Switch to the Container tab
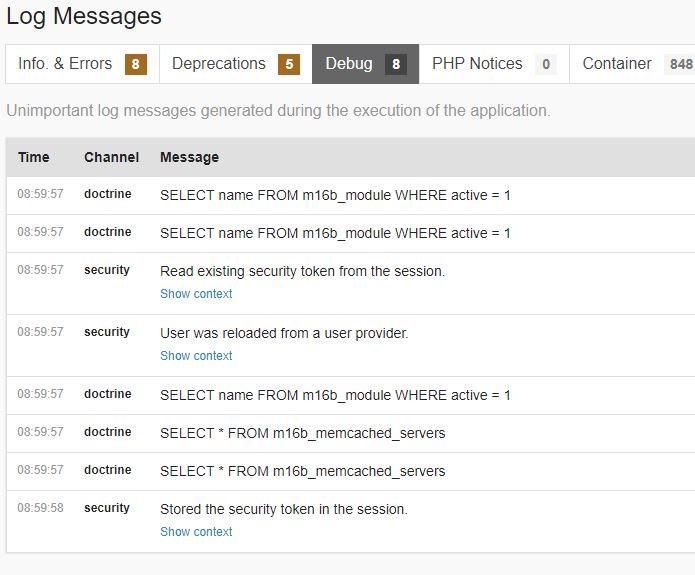Image resolution: width=695 pixels, height=575 pixels. click(617, 64)
